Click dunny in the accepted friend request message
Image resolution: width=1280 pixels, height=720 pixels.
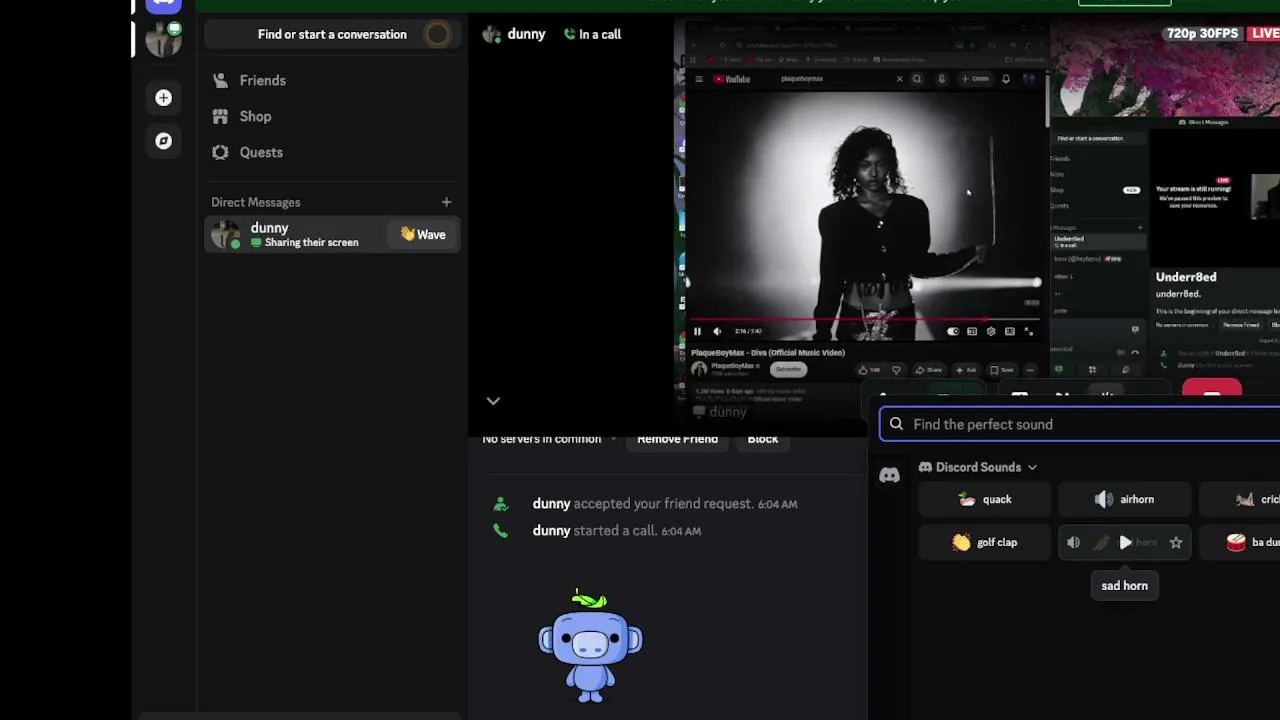(551, 504)
